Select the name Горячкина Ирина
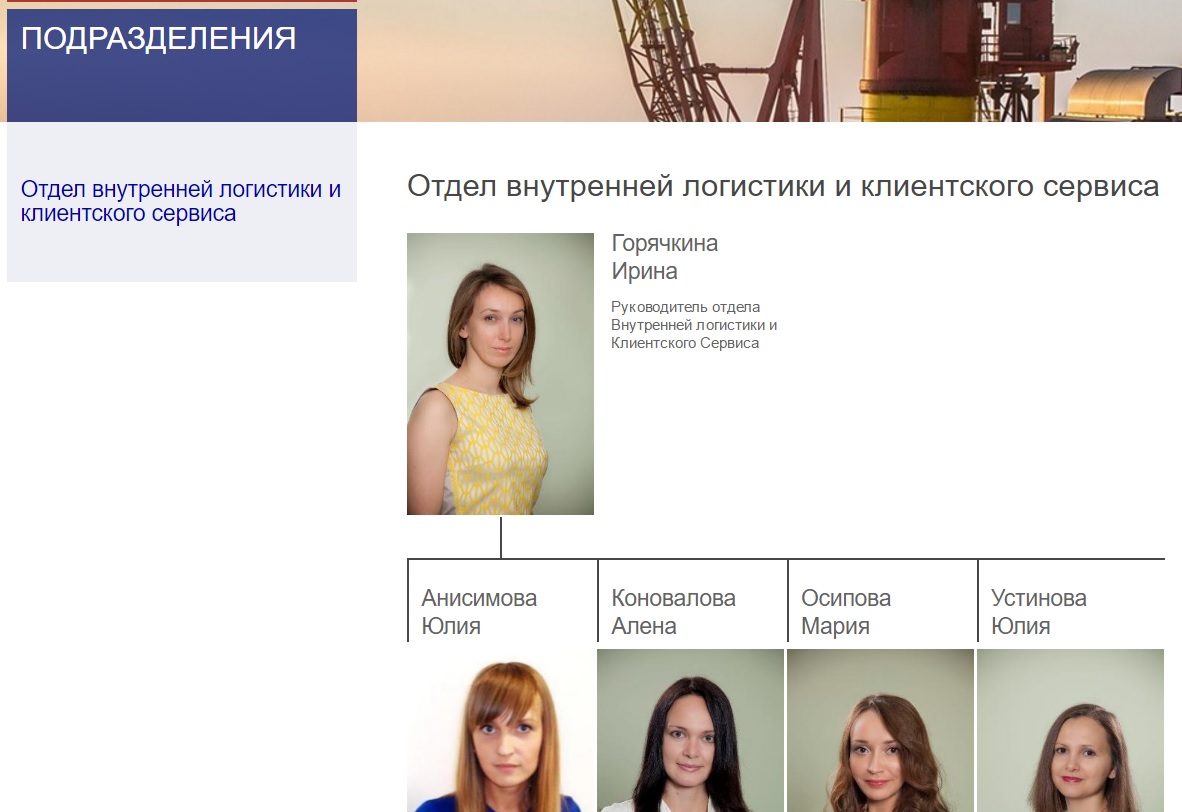The width and height of the screenshot is (1182, 812). [664, 257]
